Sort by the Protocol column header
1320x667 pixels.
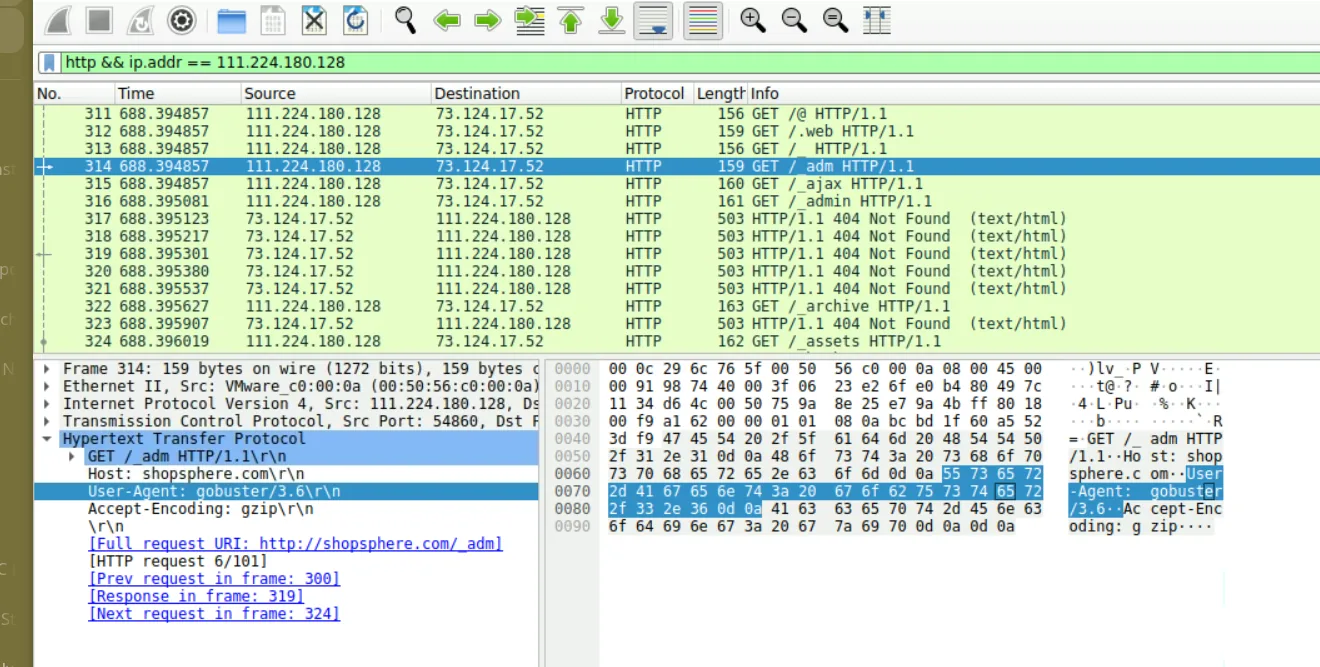[656, 93]
